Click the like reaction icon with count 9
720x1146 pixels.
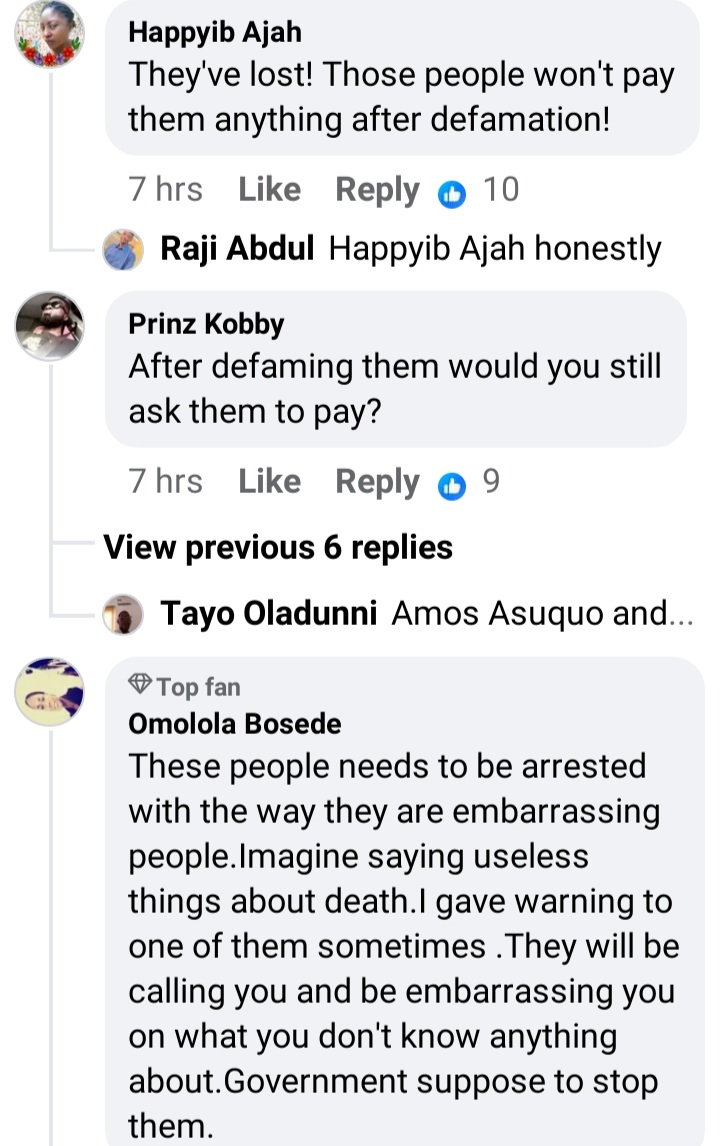pos(453,485)
